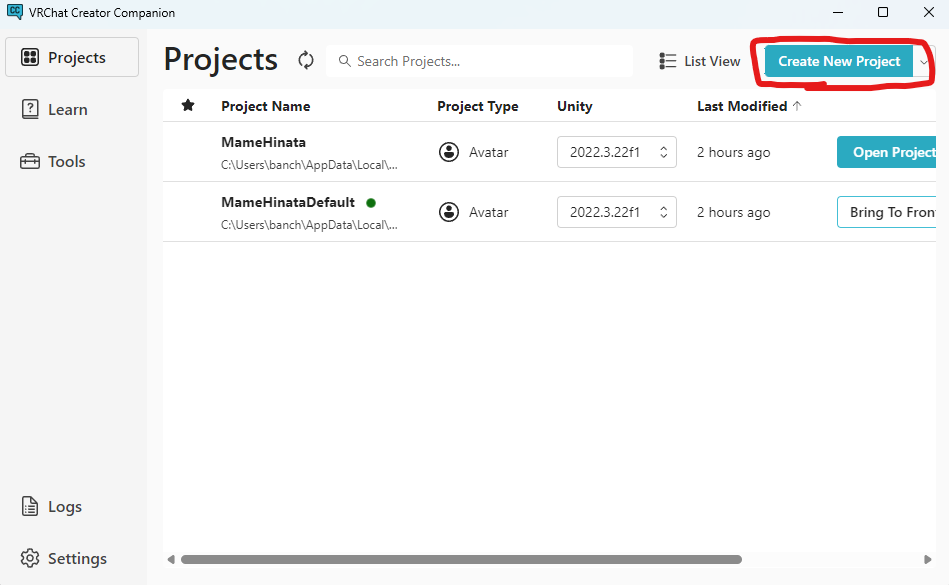Screen dimensions: 949x585
Task: Click the star favorites column header
Action: (x=188, y=106)
